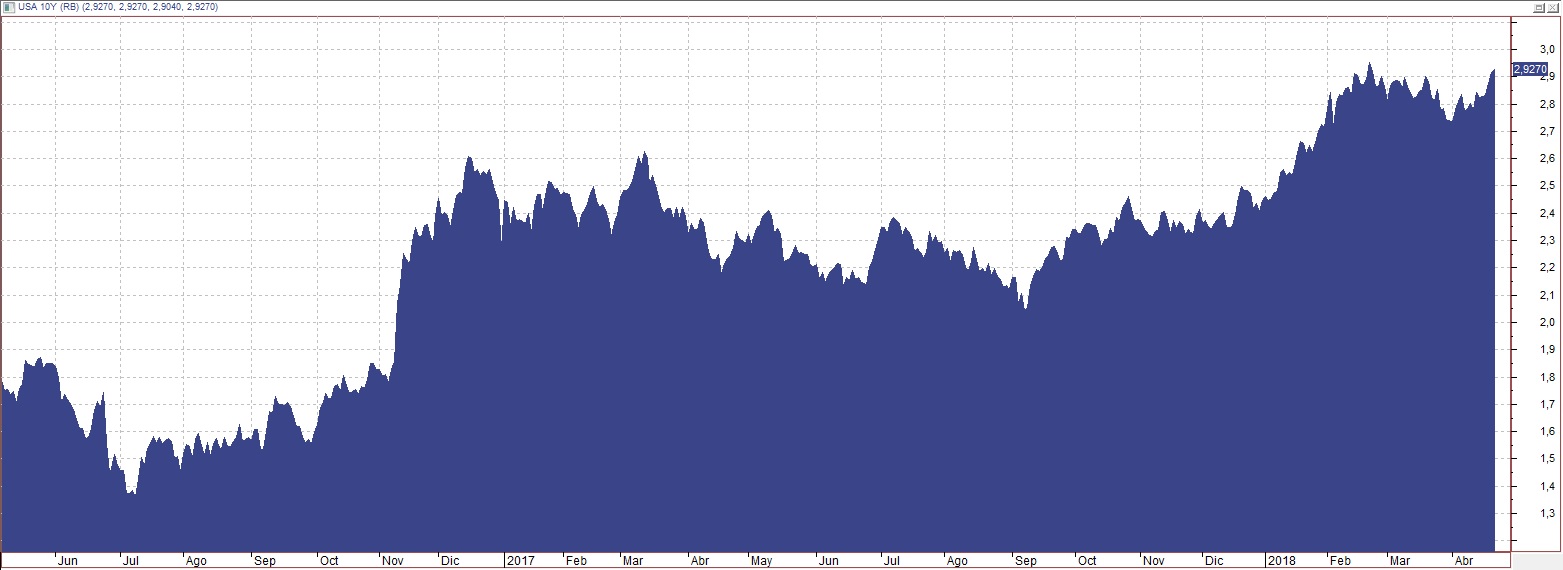
Task: Click the 1,5 value on price axis
Action: click(1546, 458)
